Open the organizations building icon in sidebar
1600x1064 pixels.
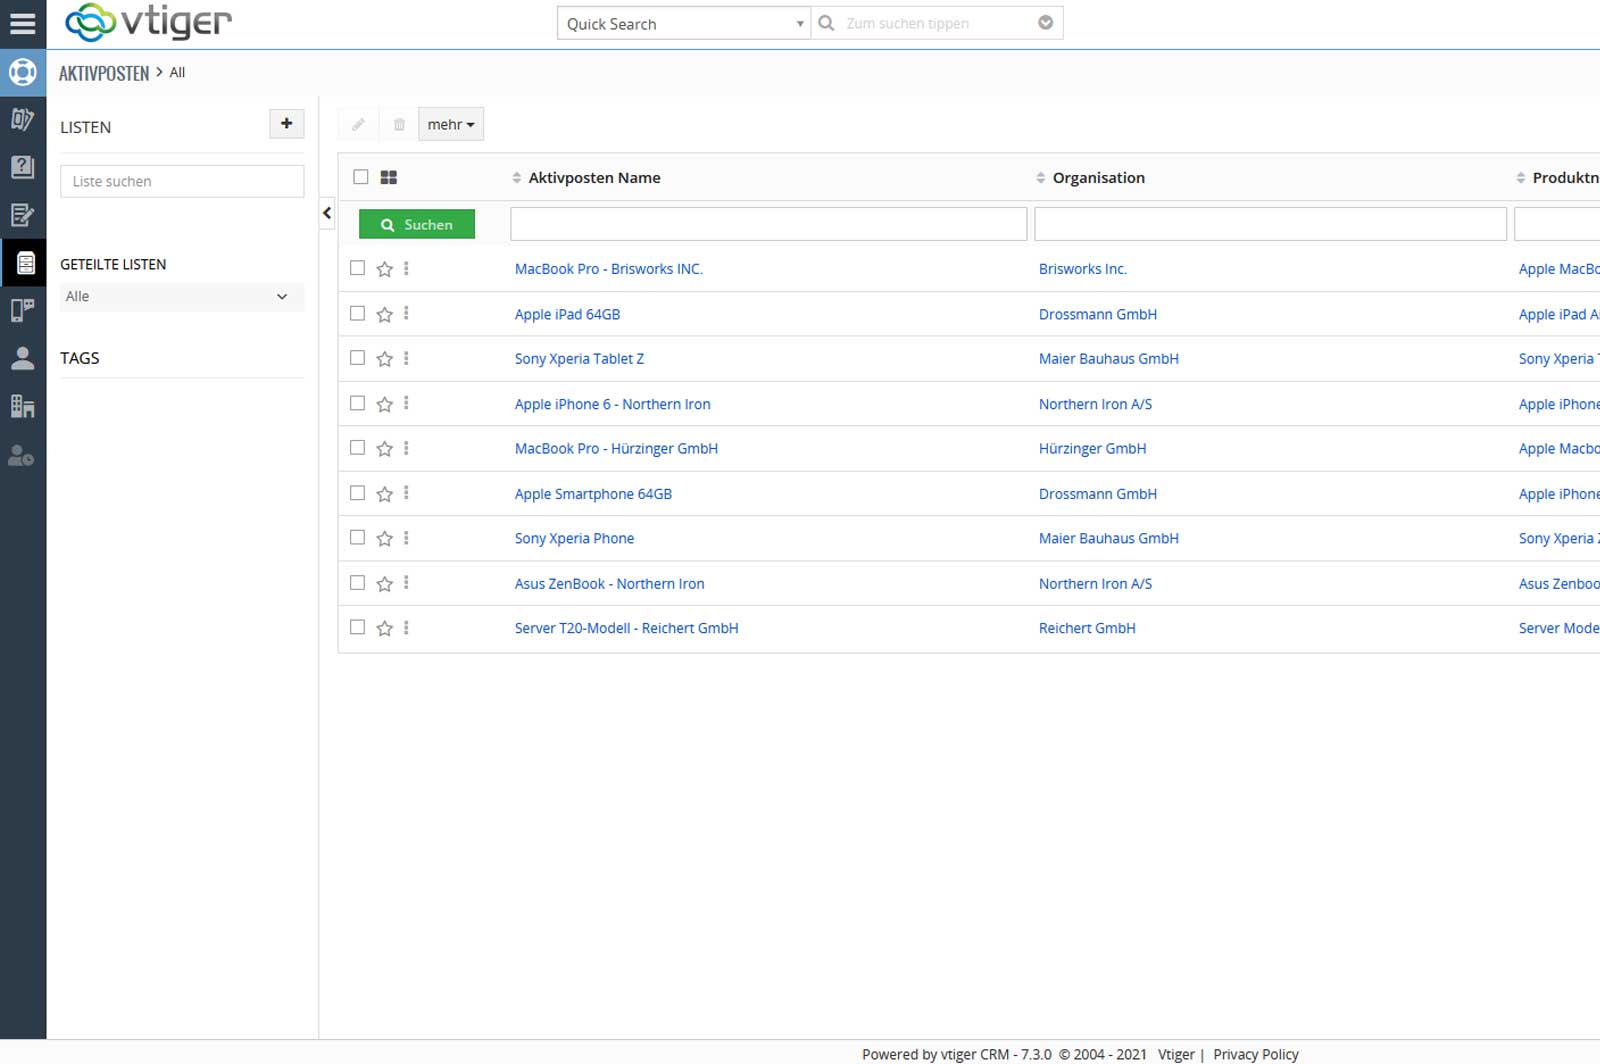tap(22, 406)
